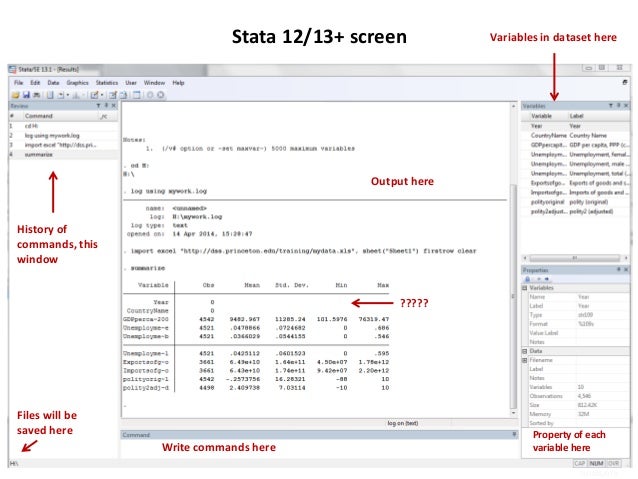This screenshot has height=479, width=638.
Task: Click the Clear --more-- condition icon
Action: click(x=150, y=95)
